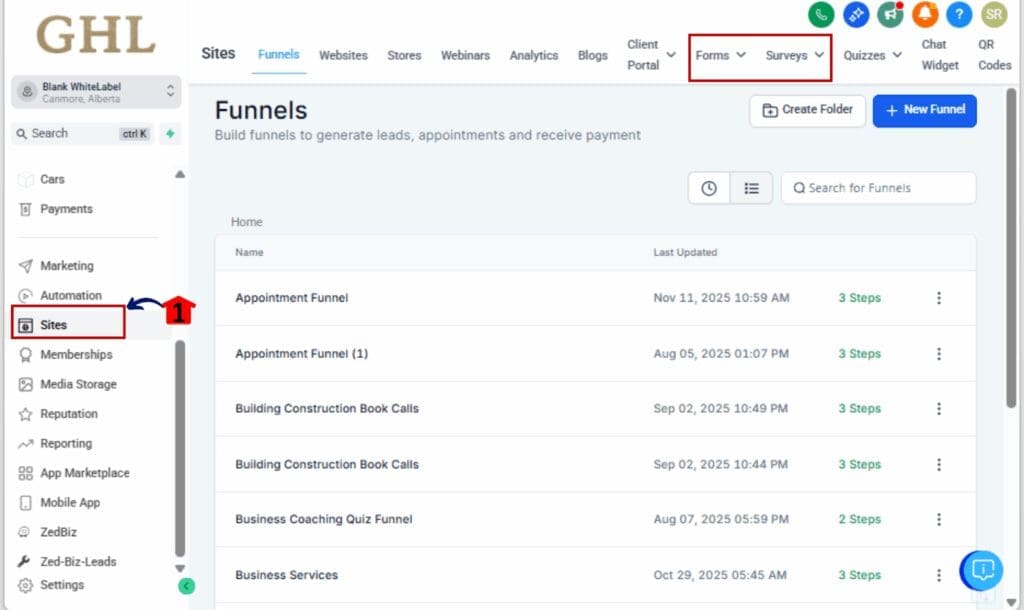Image resolution: width=1024 pixels, height=610 pixels.
Task: Click the Search for Funnels field
Action: pyautogui.click(x=878, y=188)
